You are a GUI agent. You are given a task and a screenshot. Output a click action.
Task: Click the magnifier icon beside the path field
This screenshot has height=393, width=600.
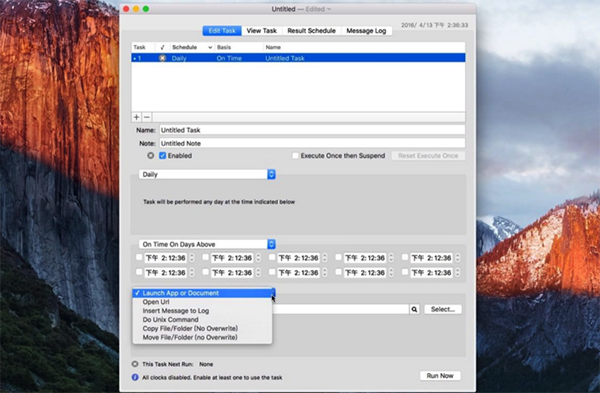414,309
